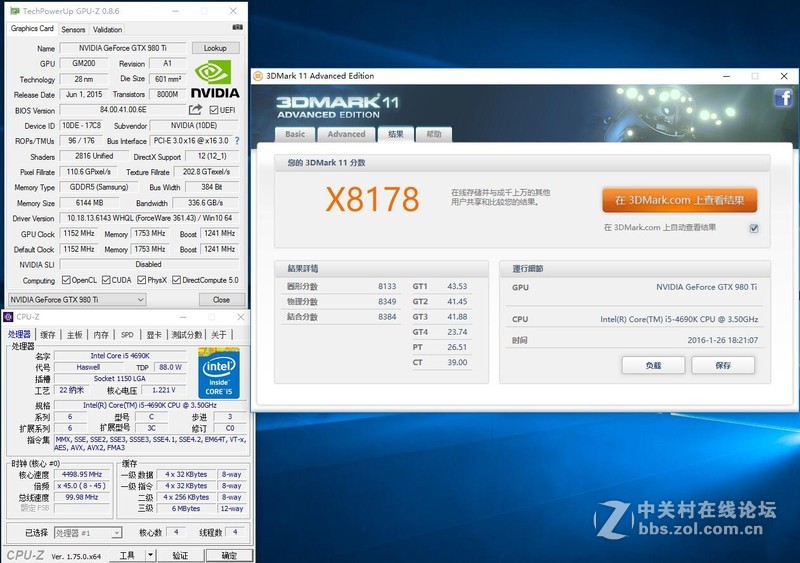Image resolution: width=800 pixels, height=563 pixels.
Task: Click the Memory Size value 6144 MB
Action: coord(89,203)
